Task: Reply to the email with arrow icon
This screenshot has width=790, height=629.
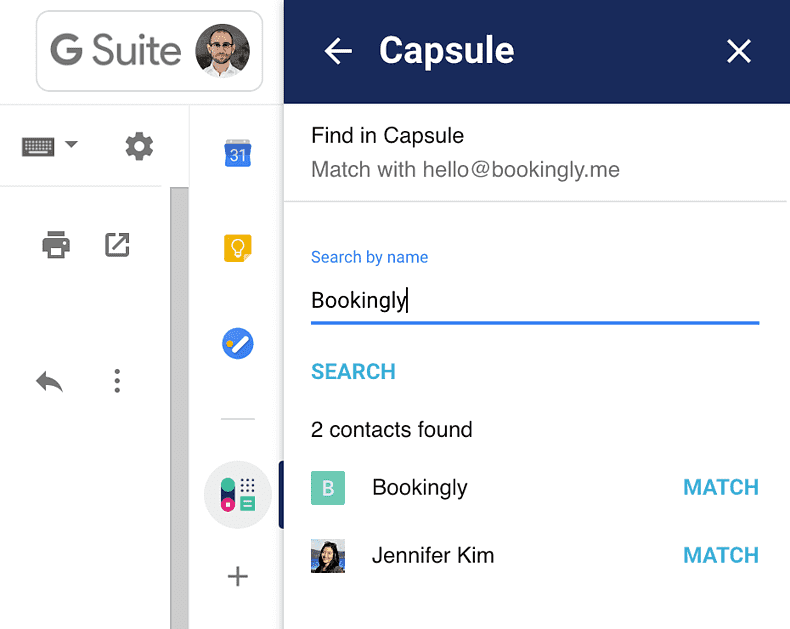Action: [49, 381]
